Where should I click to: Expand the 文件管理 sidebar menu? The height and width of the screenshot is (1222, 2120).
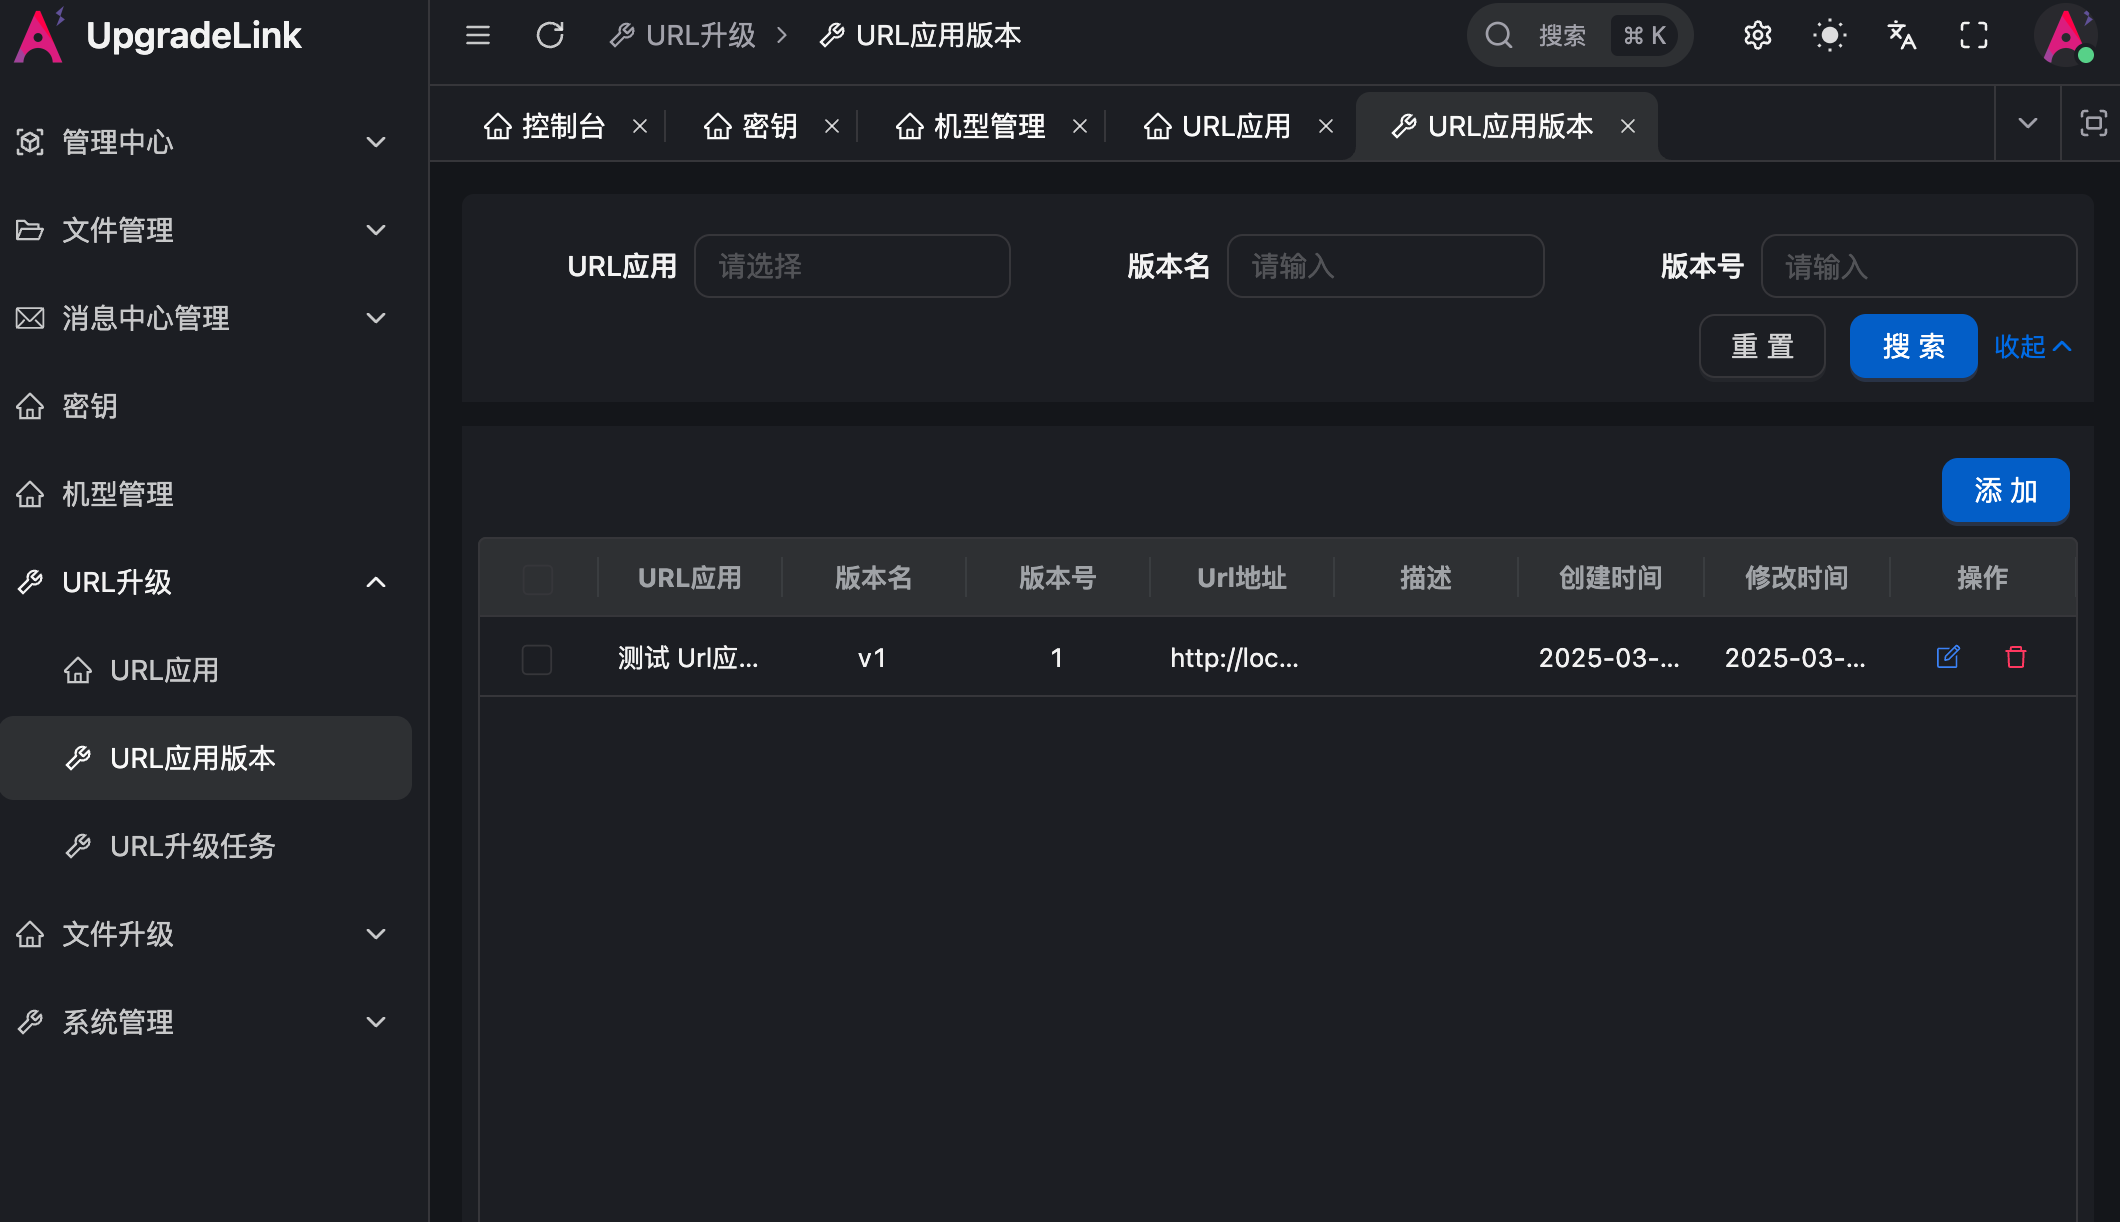point(206,230)
